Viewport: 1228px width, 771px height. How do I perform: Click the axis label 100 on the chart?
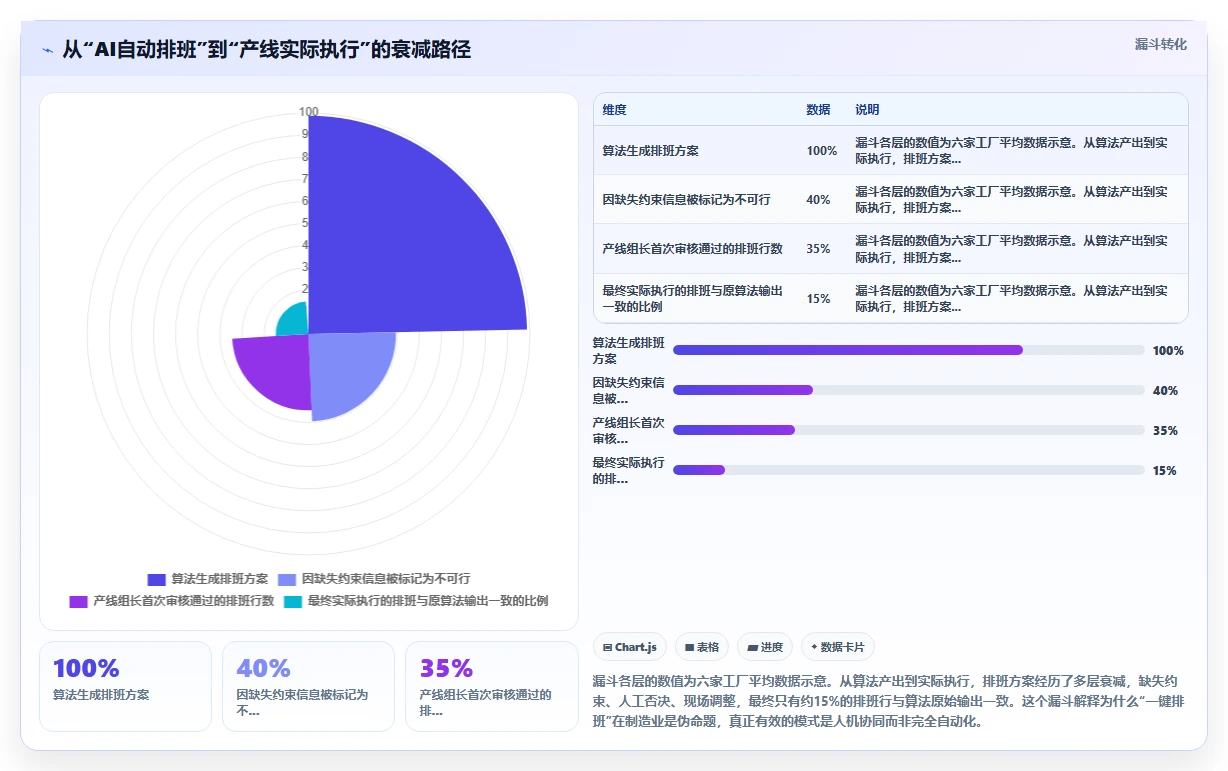click(309, 112)
